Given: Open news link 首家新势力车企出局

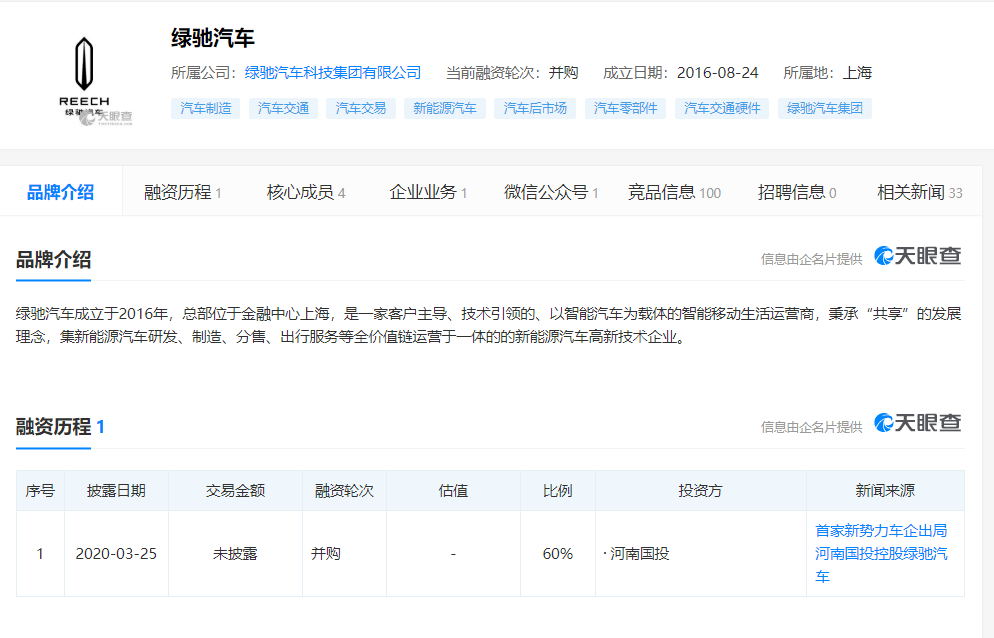Looking at the screenshot, I should 881,554.
